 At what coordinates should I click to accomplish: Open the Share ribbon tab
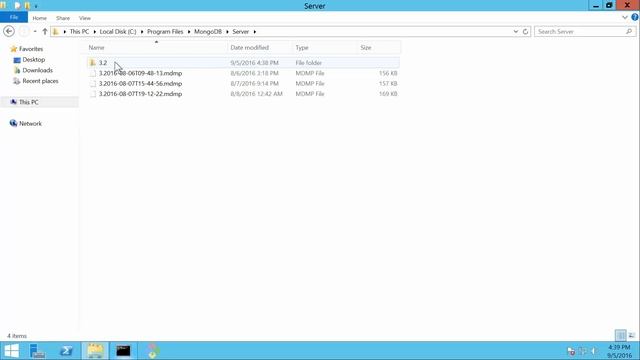click(x=63, y=18)
